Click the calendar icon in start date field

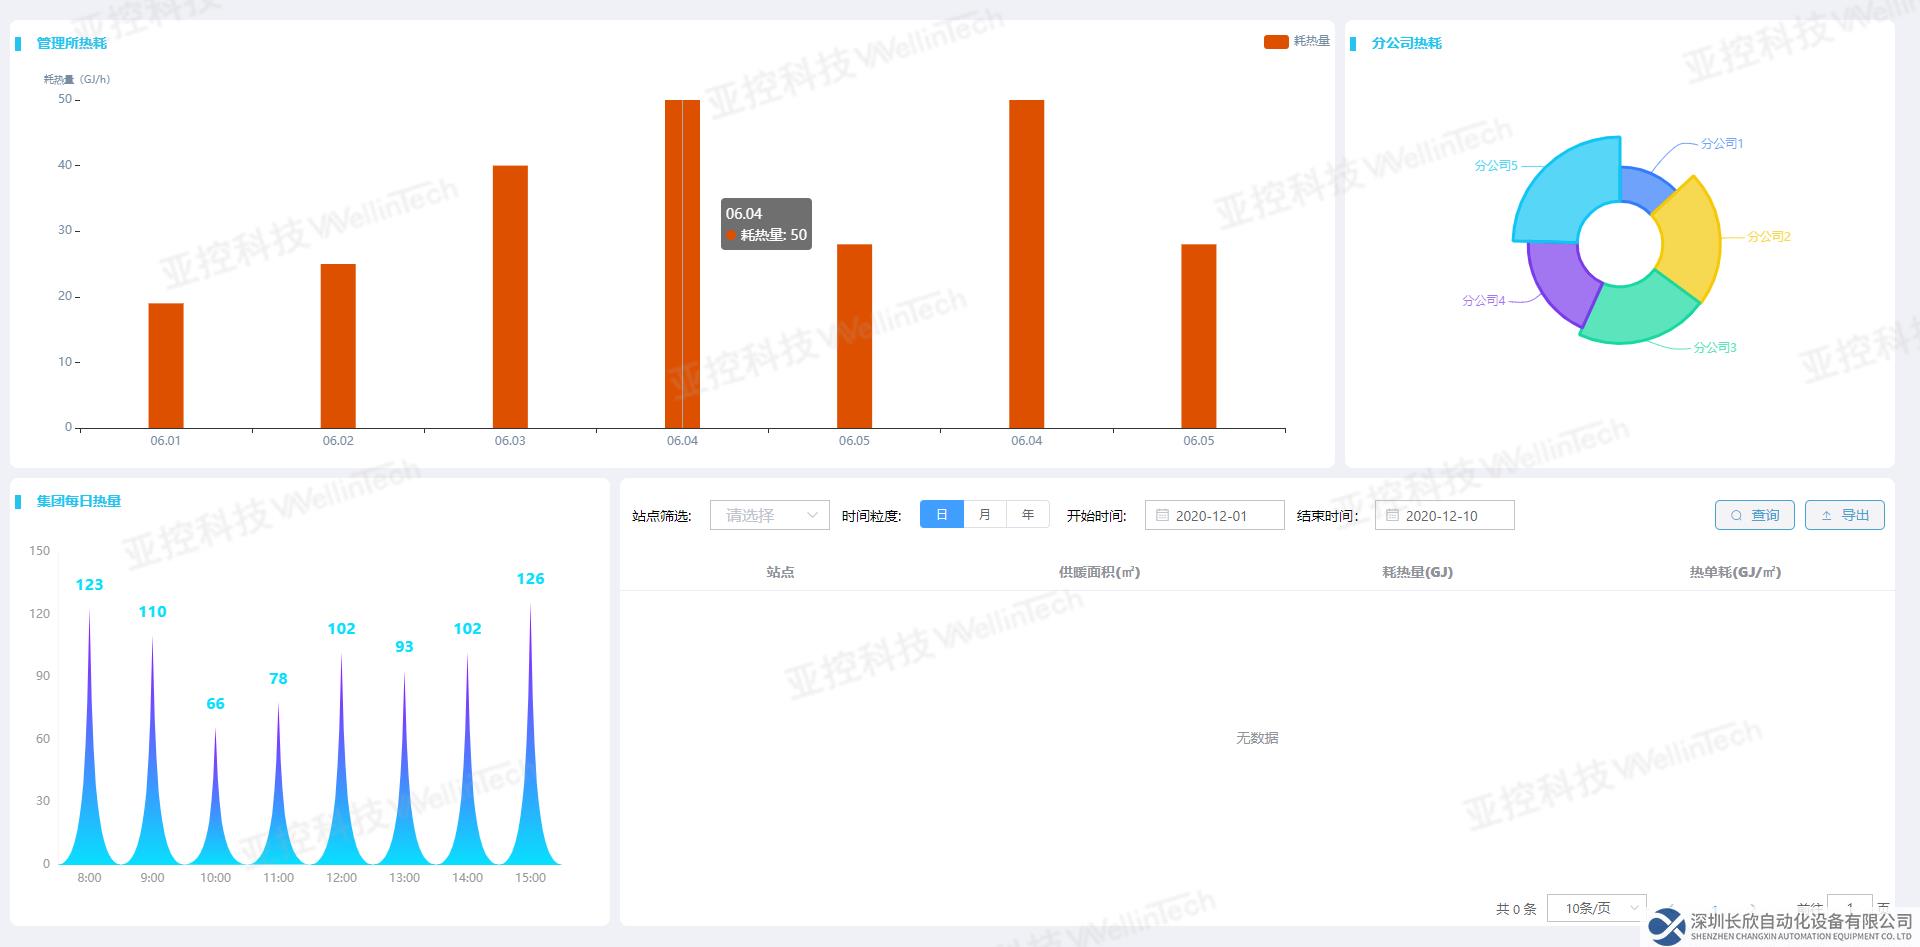[x=1162, y=516]
